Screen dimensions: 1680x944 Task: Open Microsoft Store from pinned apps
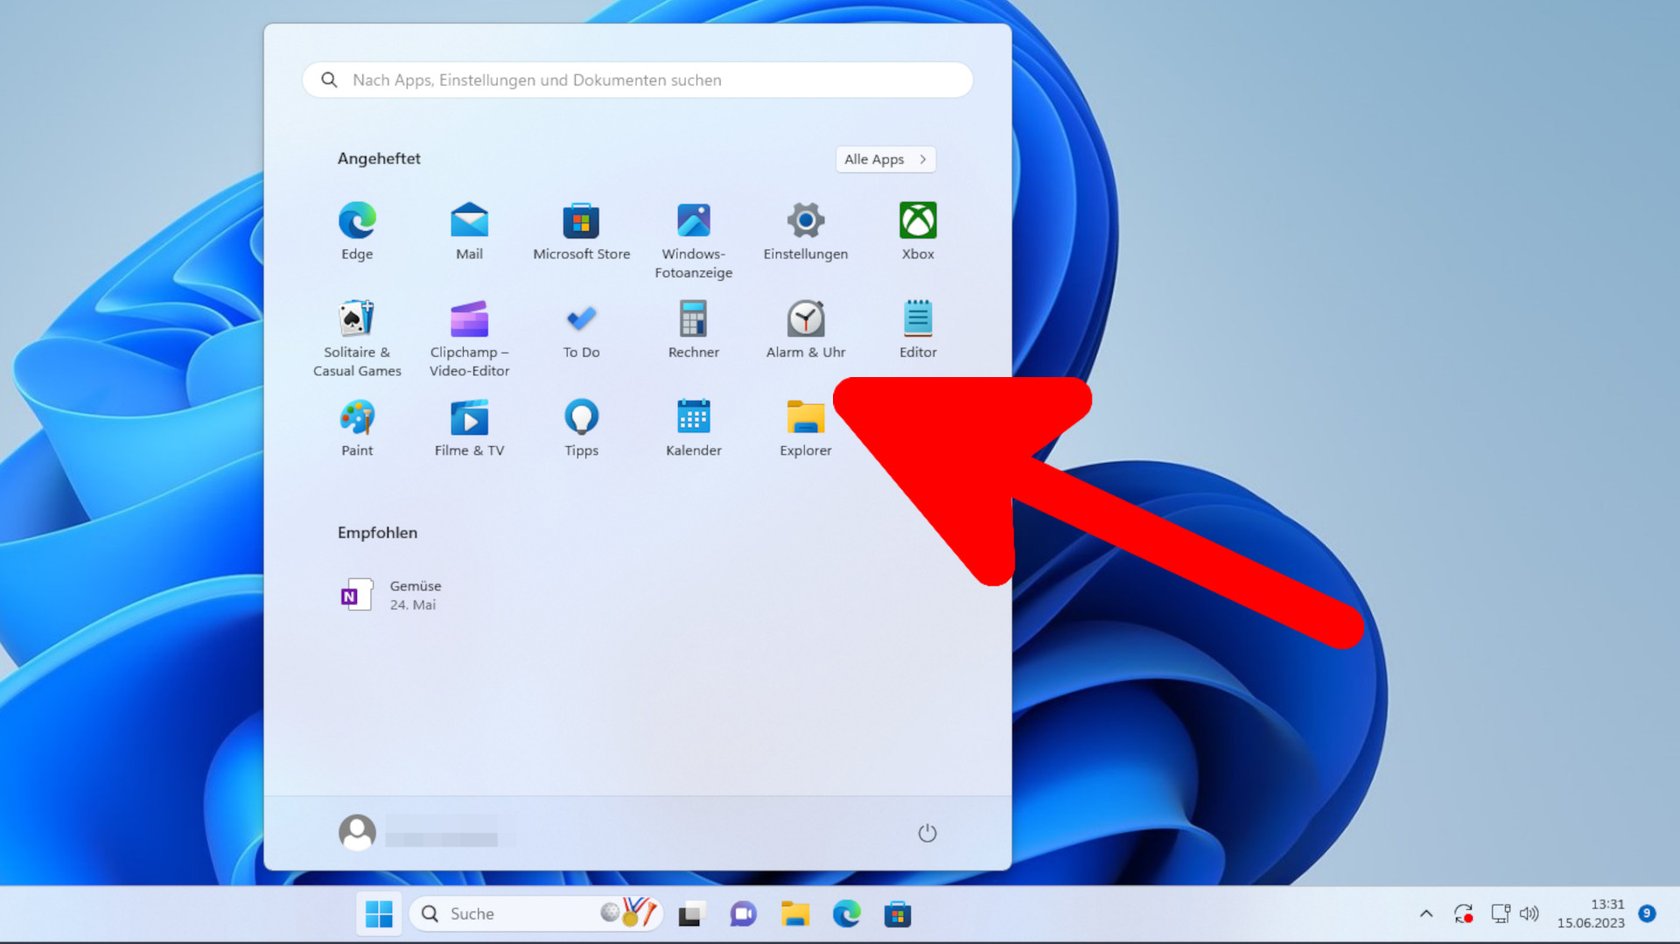581,231
